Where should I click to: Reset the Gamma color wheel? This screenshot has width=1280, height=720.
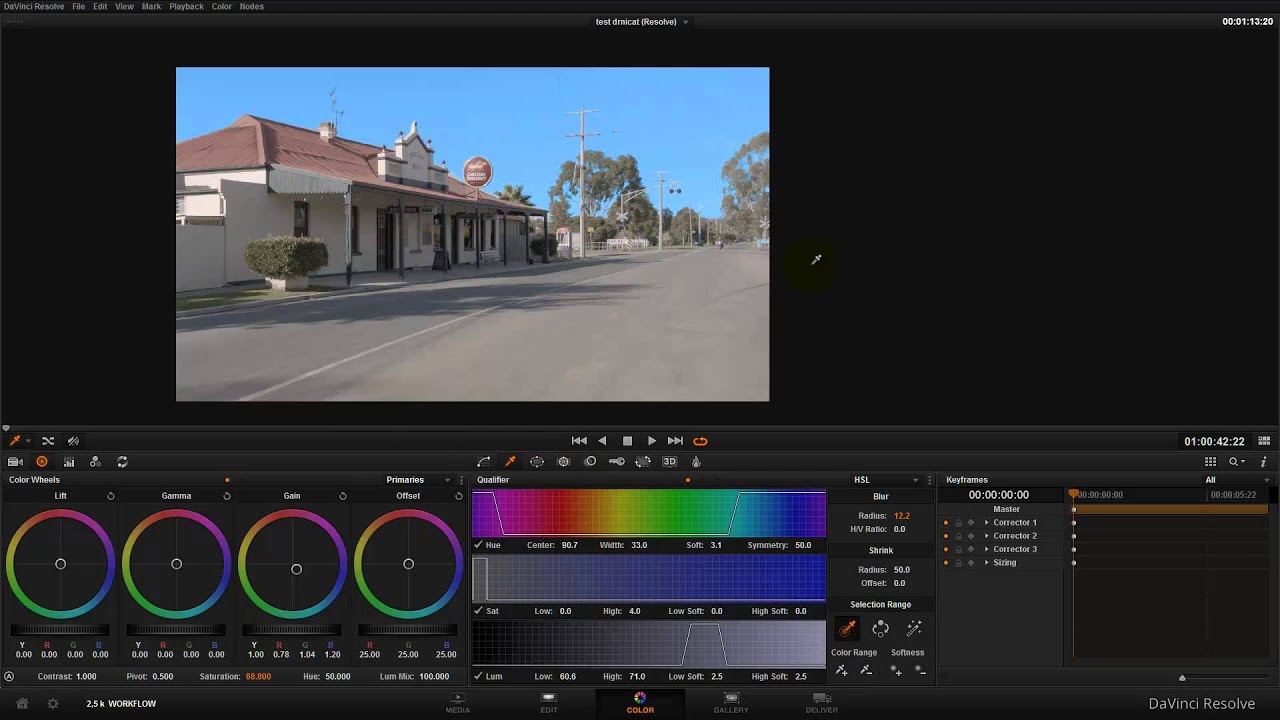(227, 496)
